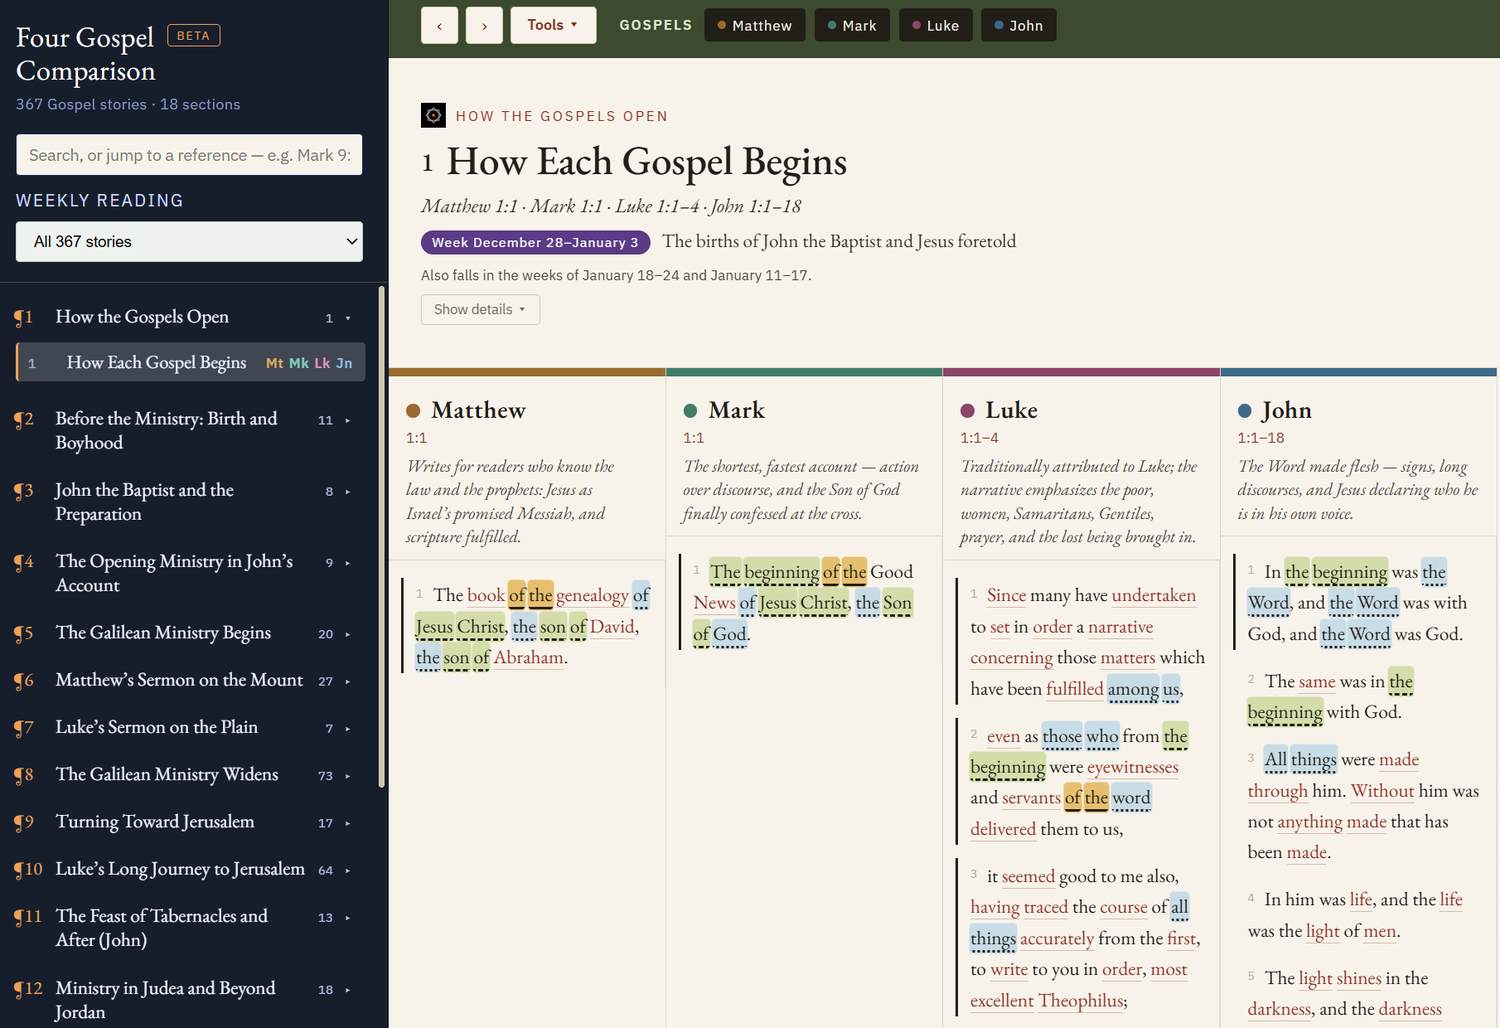Expand John the Baptist and the Preparation

(348, 491)
